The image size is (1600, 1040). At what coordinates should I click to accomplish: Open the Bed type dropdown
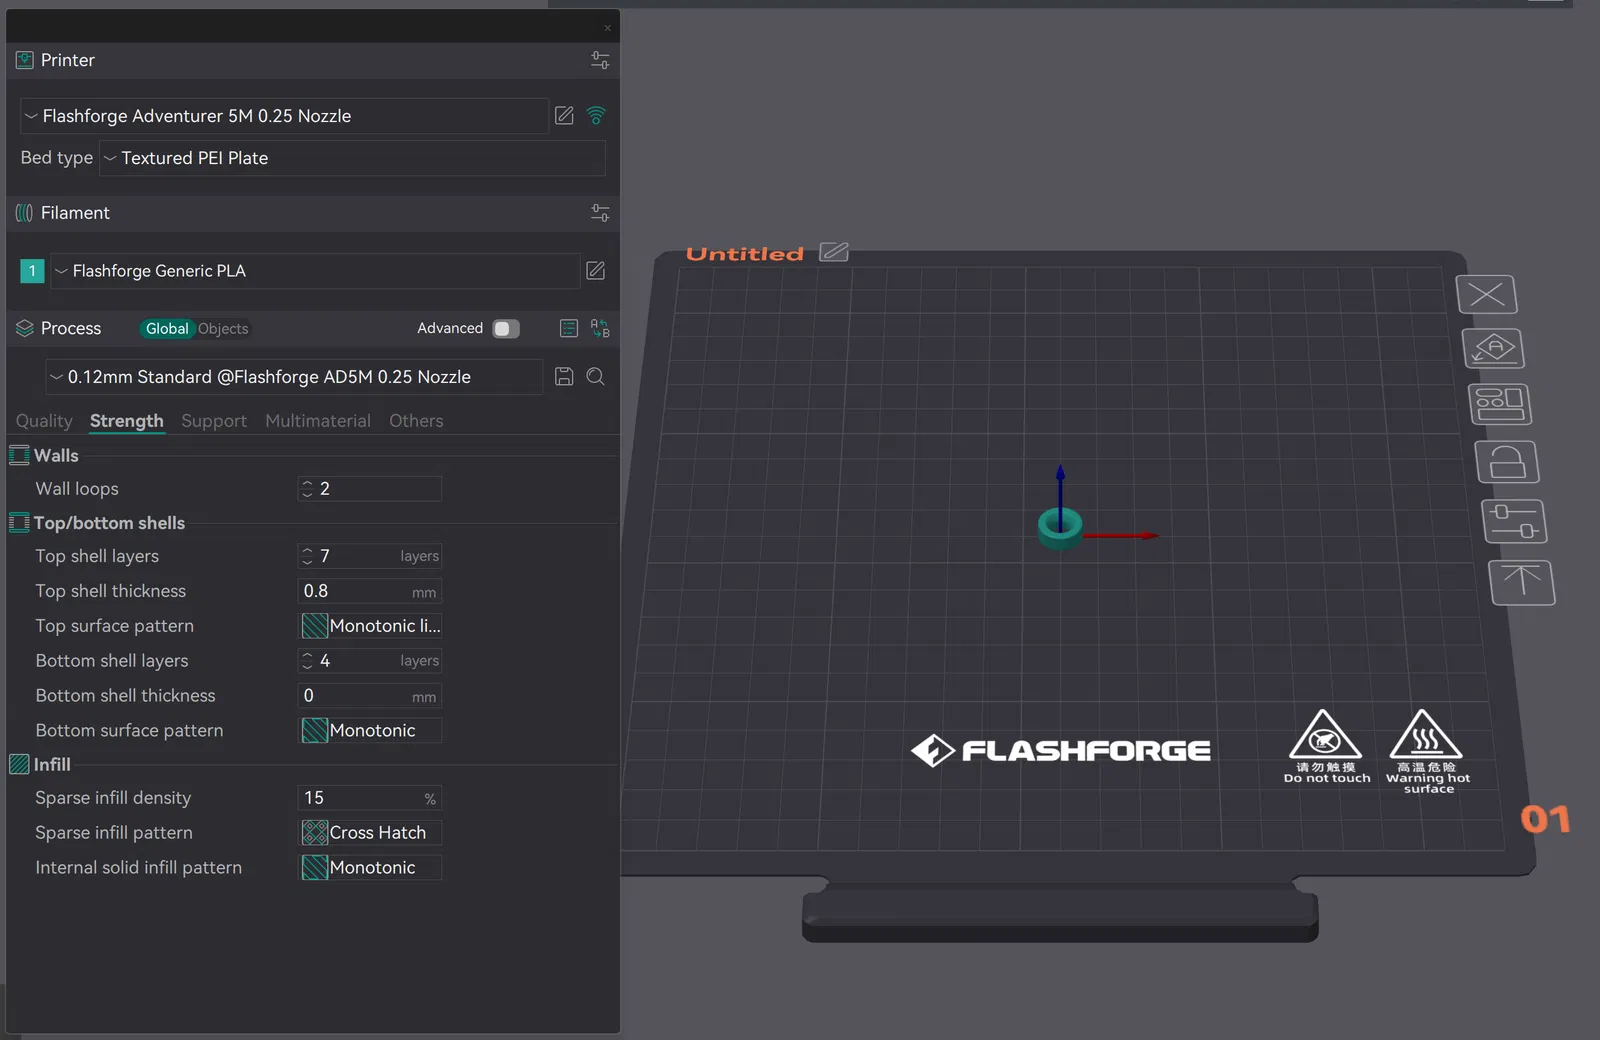coord(352,158)
